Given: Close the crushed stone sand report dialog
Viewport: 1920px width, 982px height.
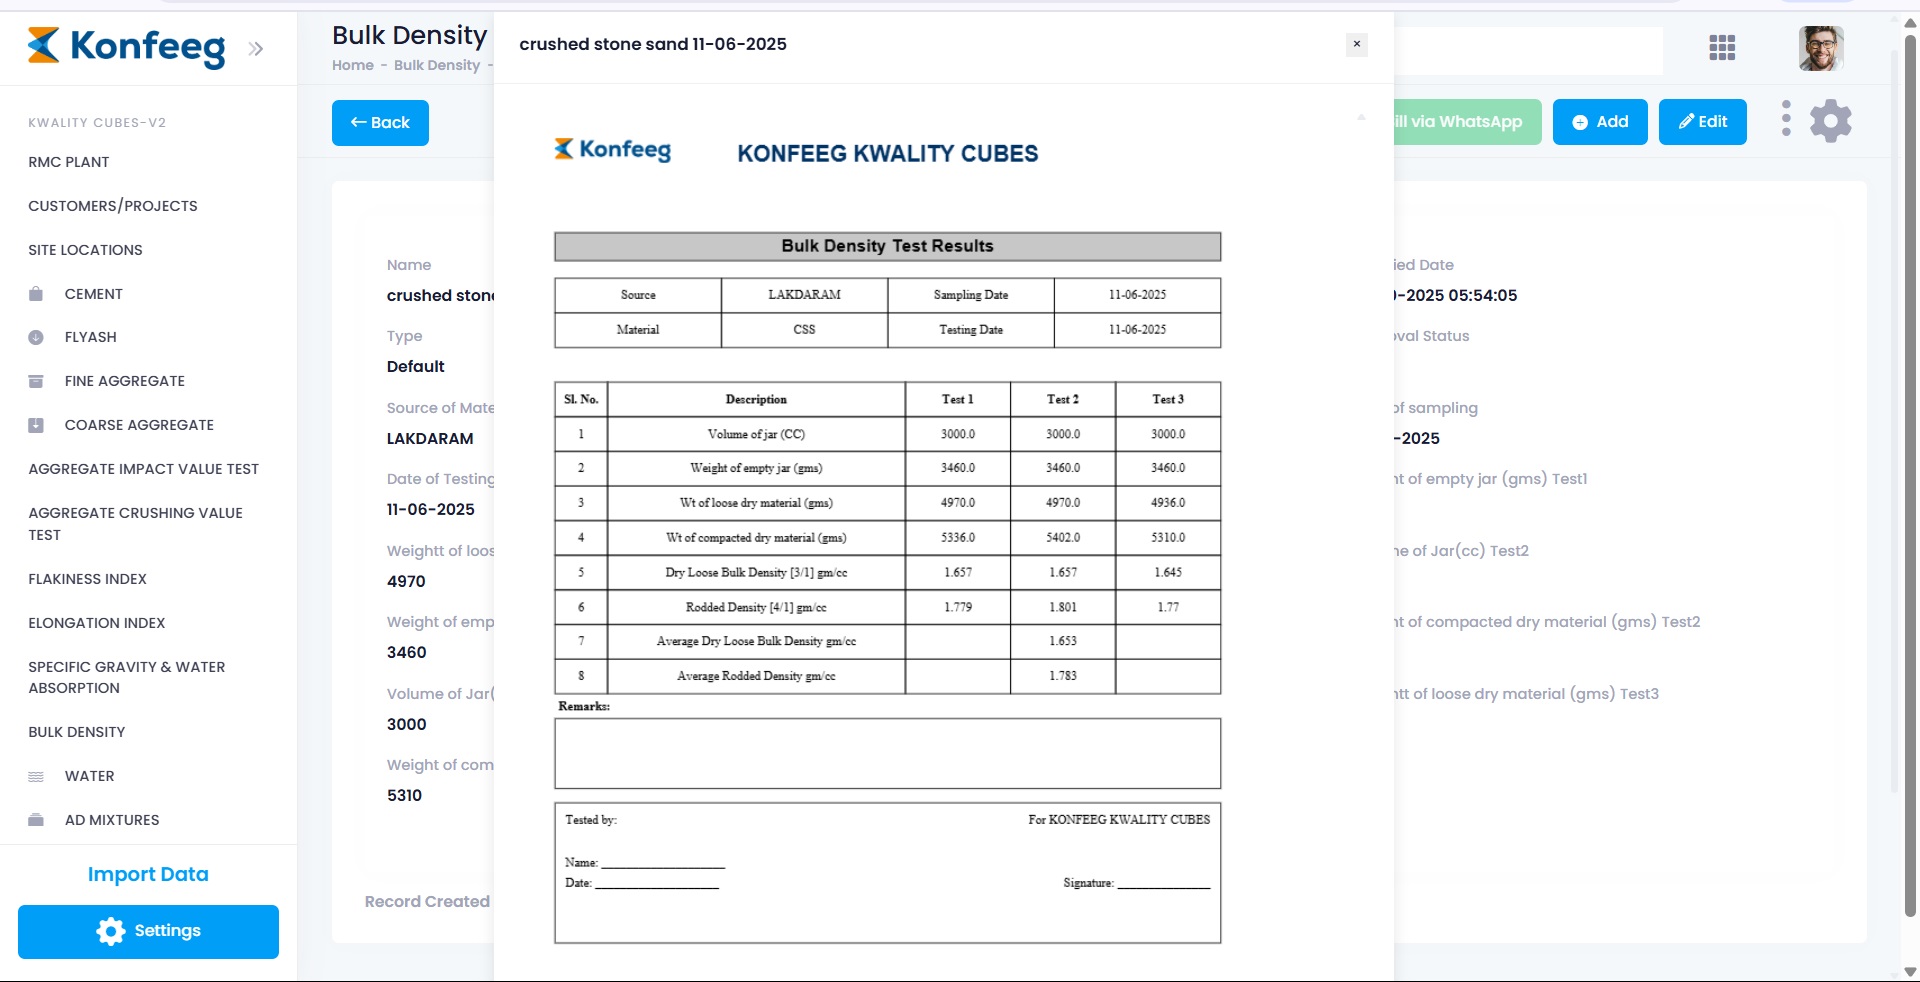Looking at the screenshot, I should coord(1356,44).
